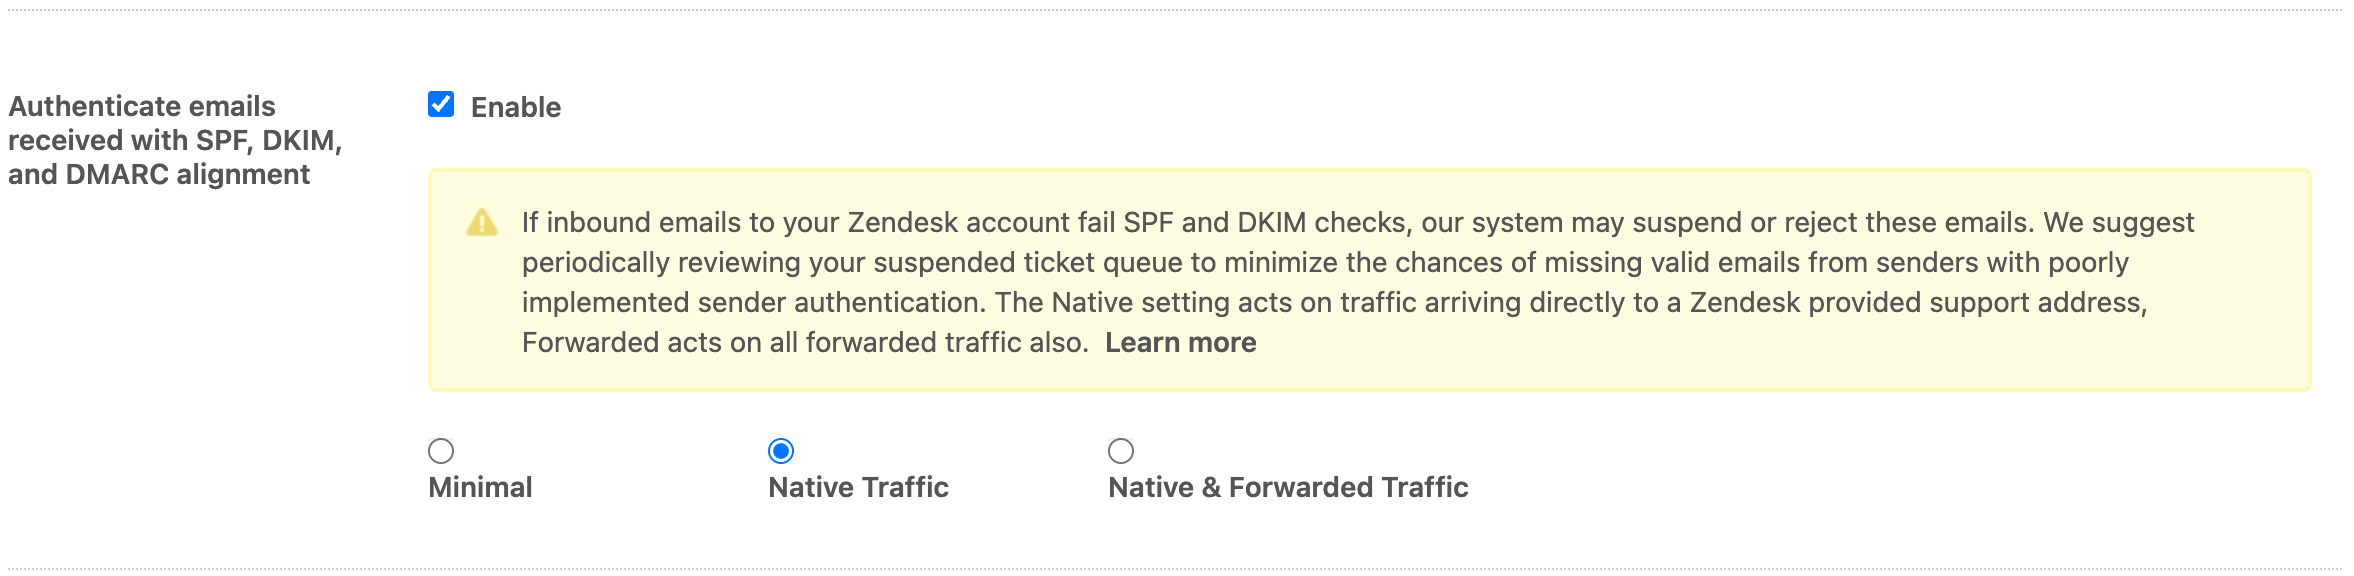
Task: Choose the Native & Forwarded Traffic radio option
Action: [1121, 451]
